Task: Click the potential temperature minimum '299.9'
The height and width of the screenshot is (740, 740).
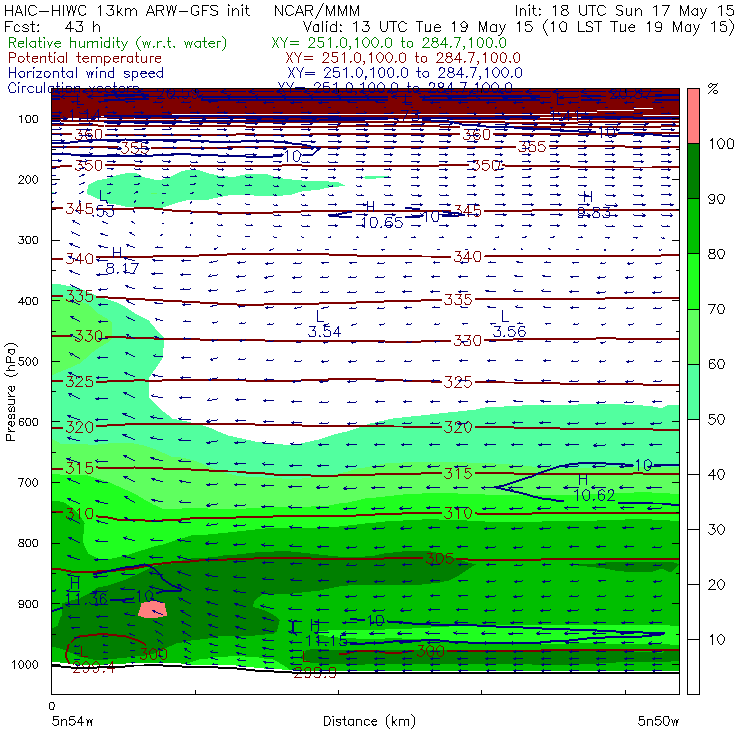Action: [x=315, y=673]
